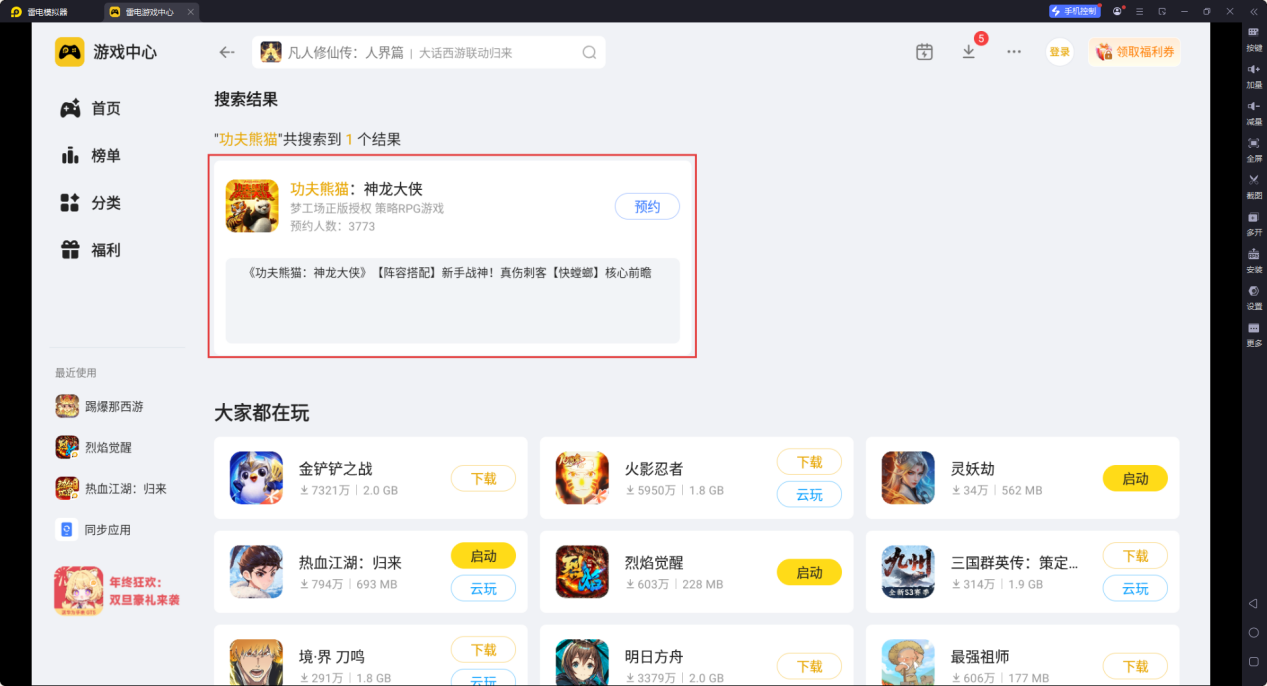Click 下载 for 火影忍者
The height and width of the screenshot is (686, 1267).
(809, 462)
